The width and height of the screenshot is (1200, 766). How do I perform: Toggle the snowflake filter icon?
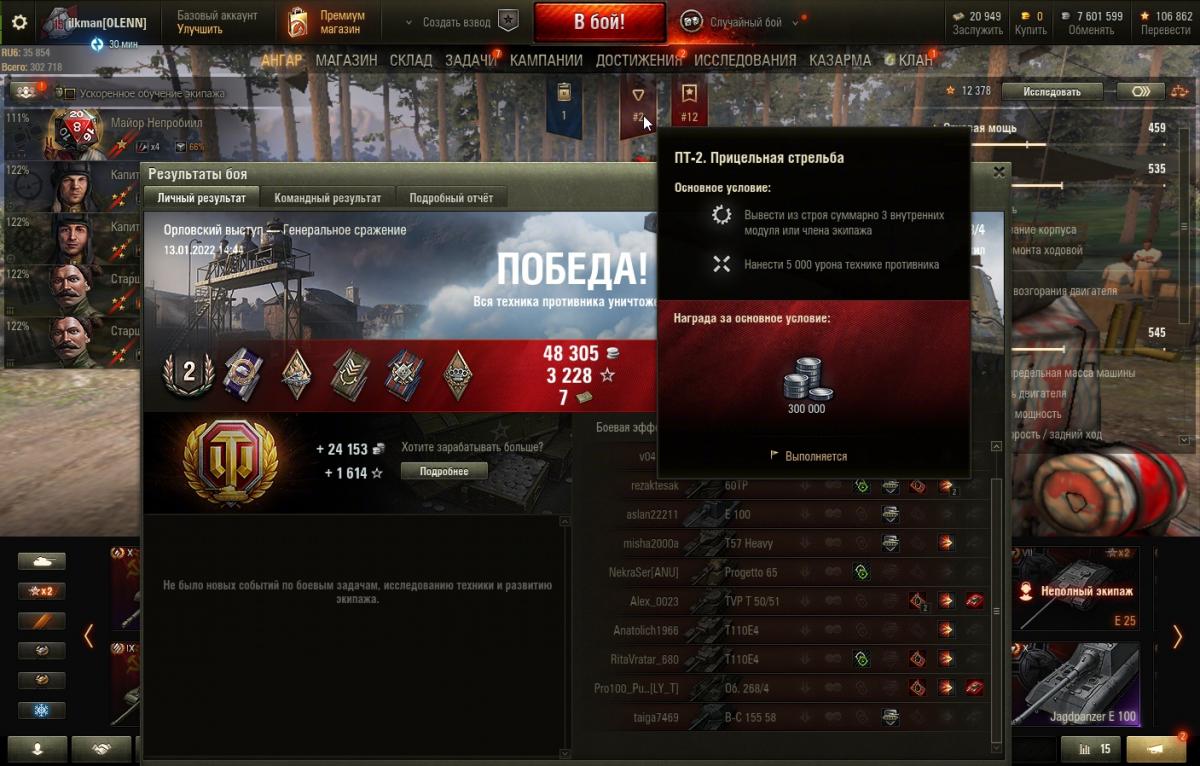(x=41, y=710)
